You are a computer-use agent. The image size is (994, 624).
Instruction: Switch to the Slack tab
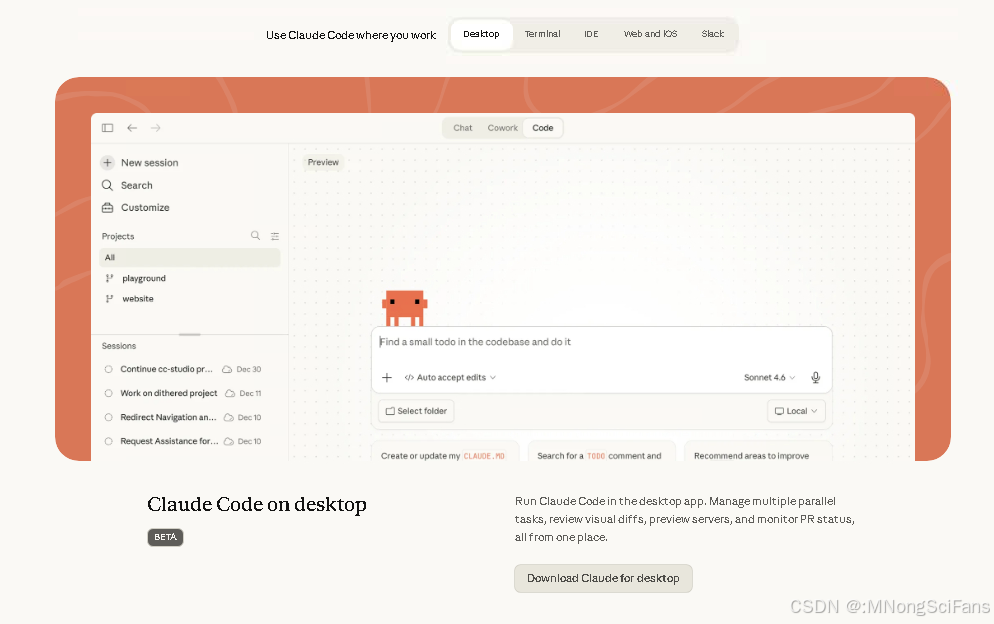[x=713, y=34]
